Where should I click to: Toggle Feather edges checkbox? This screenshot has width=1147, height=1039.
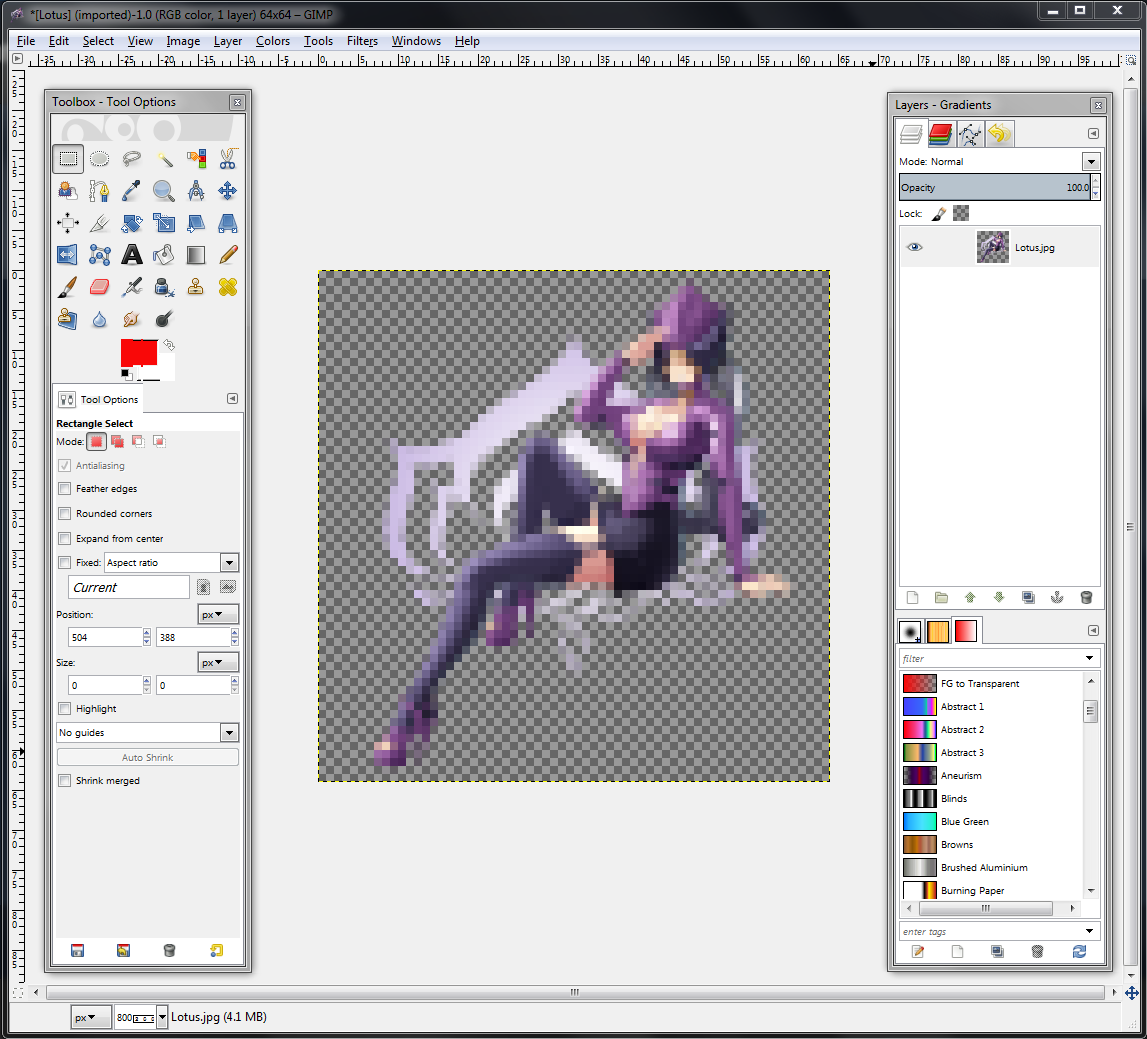[x=64, y=489]
